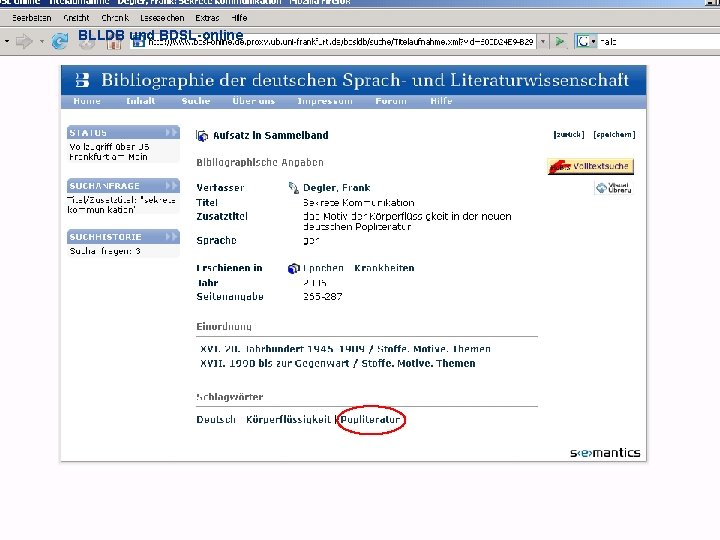This screenshot has width=720, height=540.
Task: Open classification XVI. 20. Jahrhundert link
Action: [x=345, y=349]
